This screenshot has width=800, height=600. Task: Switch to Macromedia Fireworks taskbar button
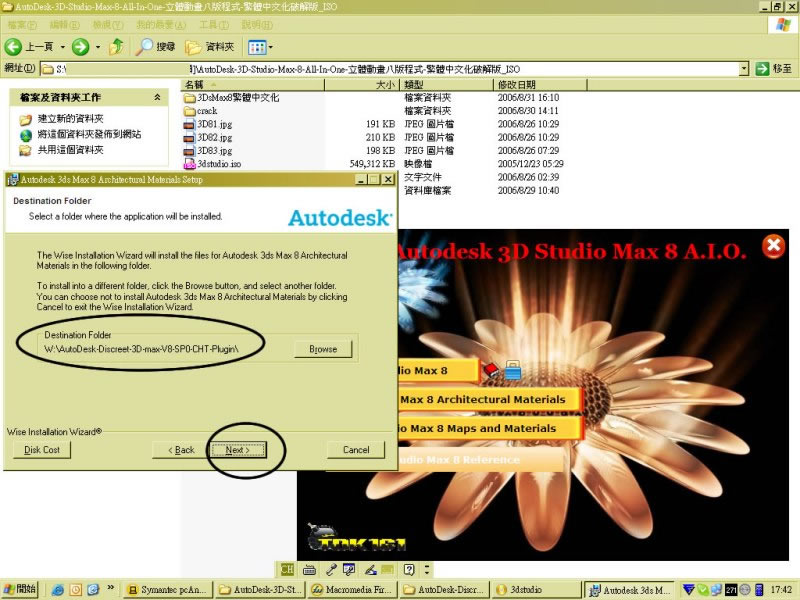click(x=353, y=590)
